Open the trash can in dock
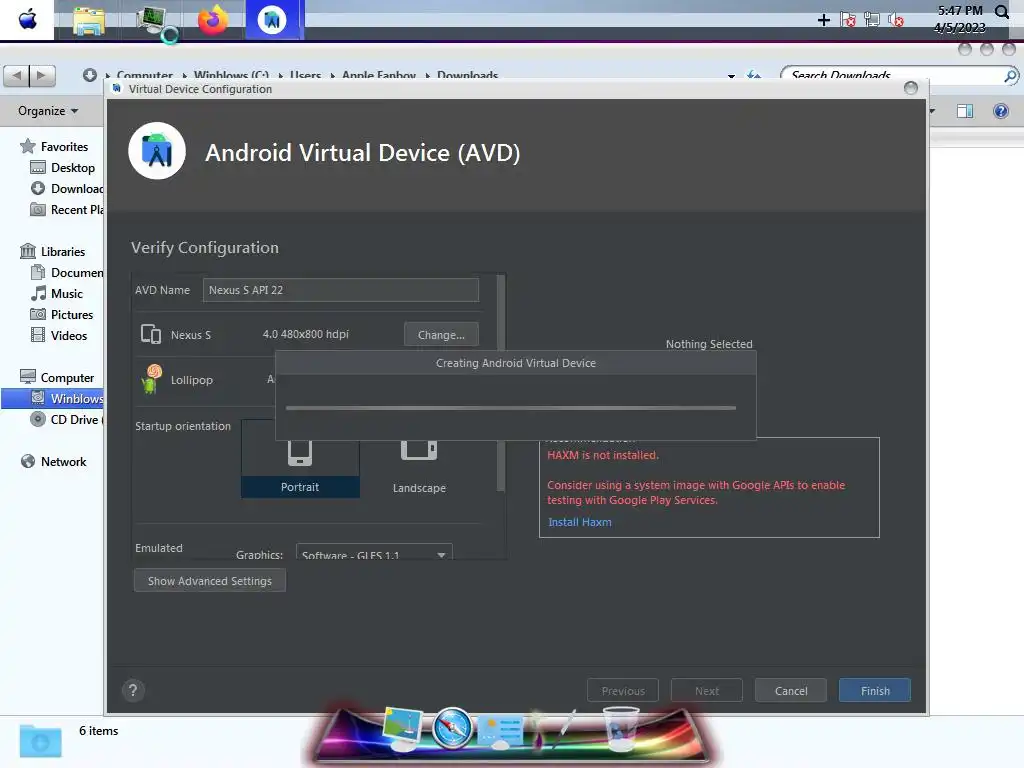Viewport: 1024px width, 768px height. point(620,729)
